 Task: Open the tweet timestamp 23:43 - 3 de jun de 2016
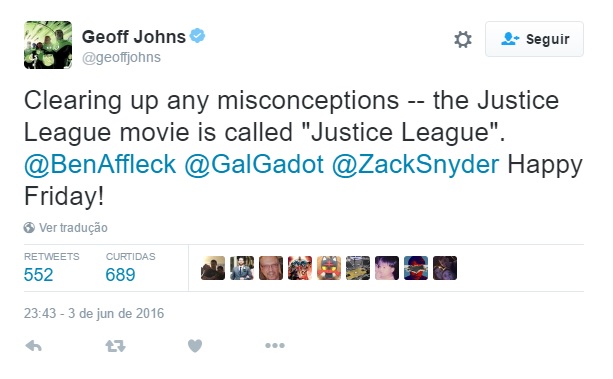[94, 313]
